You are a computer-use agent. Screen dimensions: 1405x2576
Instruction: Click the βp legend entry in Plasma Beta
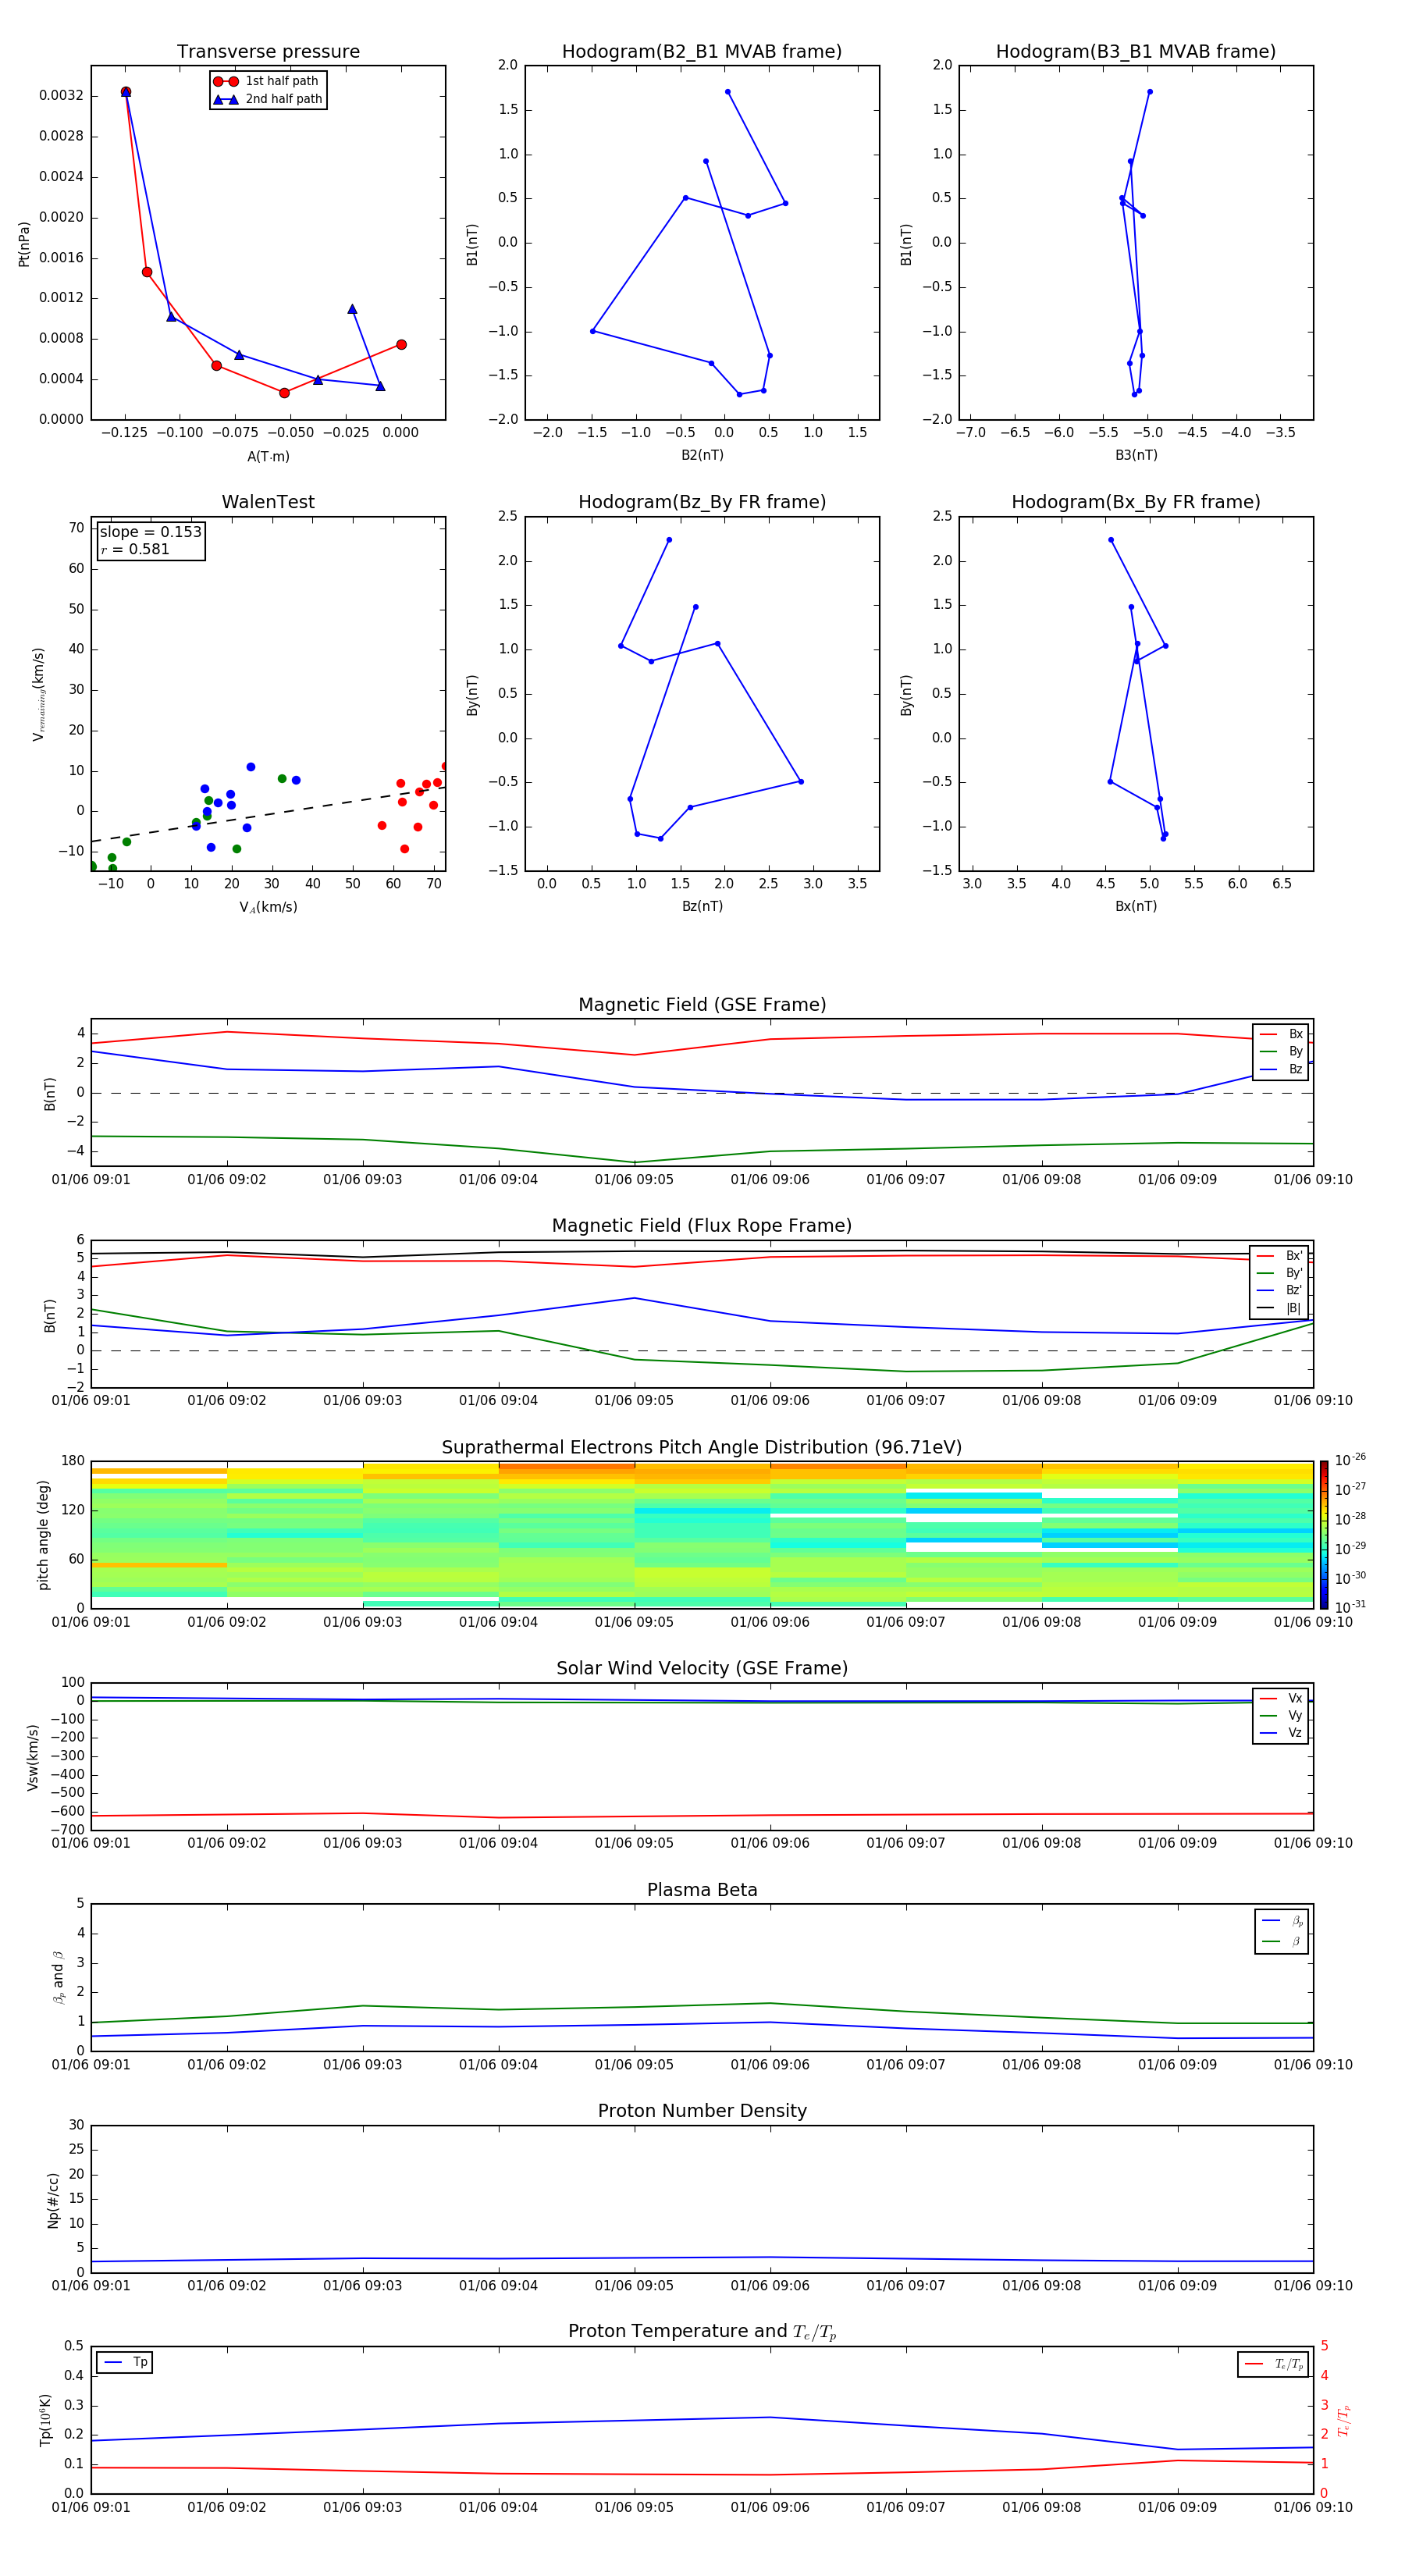tap(1282, 1921)
